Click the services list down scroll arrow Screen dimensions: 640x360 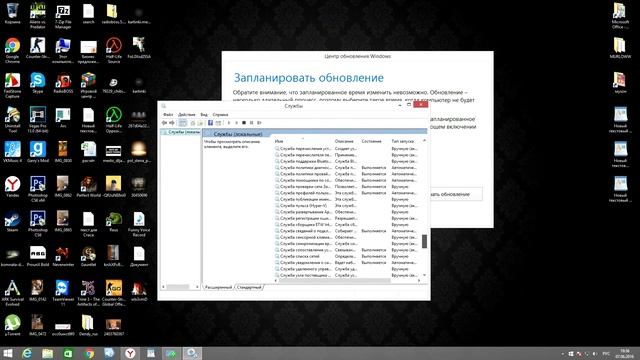point(424,275)
